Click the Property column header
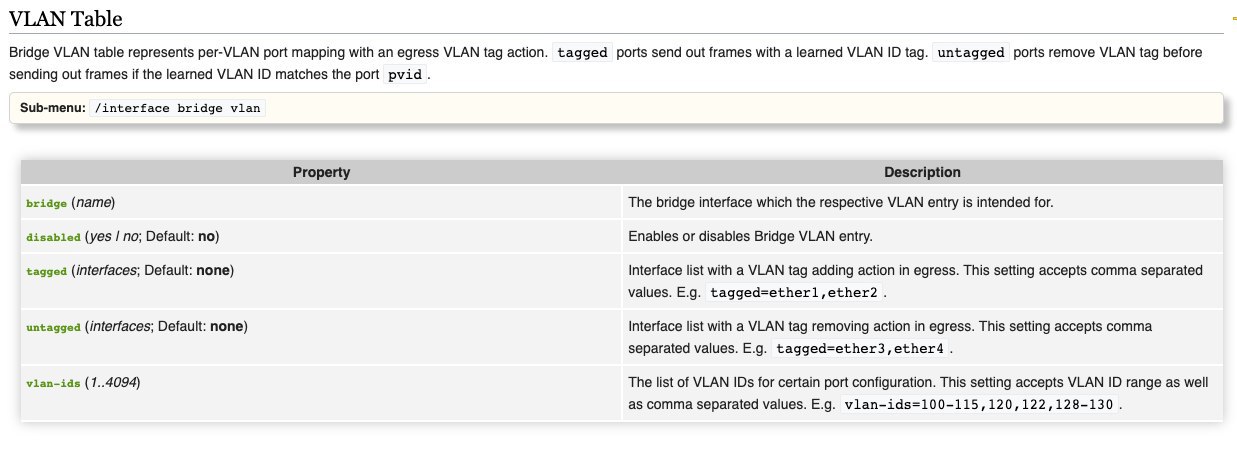1237x454 pixels. [x=321, y=172]
